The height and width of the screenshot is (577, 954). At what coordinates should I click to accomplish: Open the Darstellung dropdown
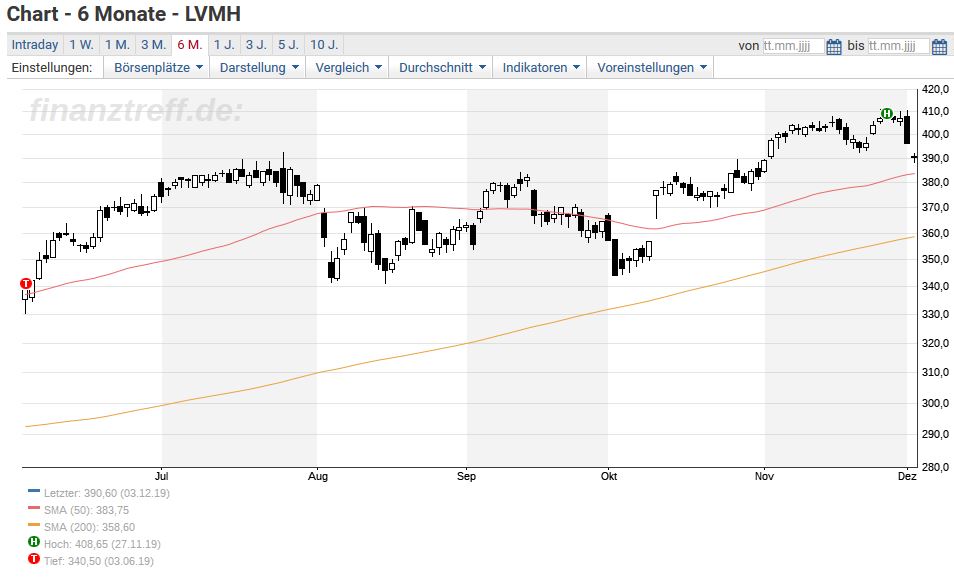click(259, 68)
